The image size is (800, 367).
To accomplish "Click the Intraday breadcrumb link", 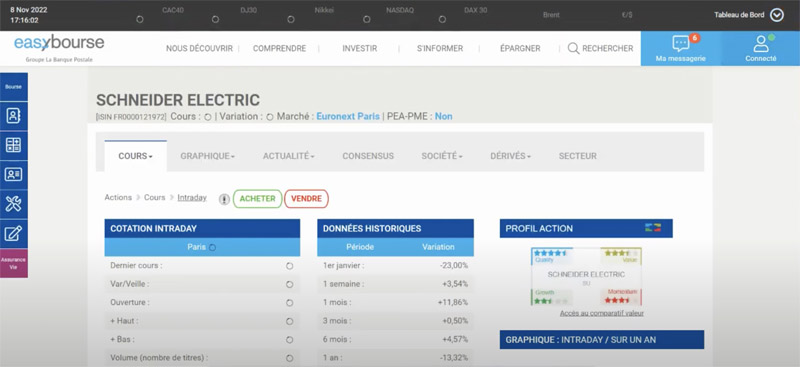I will [x=192, y=198].
